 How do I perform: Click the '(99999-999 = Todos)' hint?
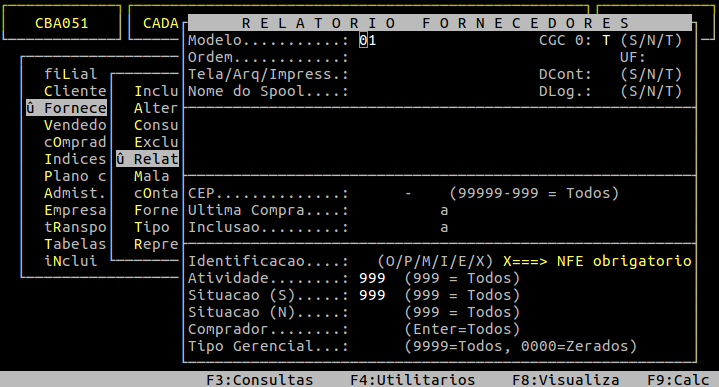[534, 193]
